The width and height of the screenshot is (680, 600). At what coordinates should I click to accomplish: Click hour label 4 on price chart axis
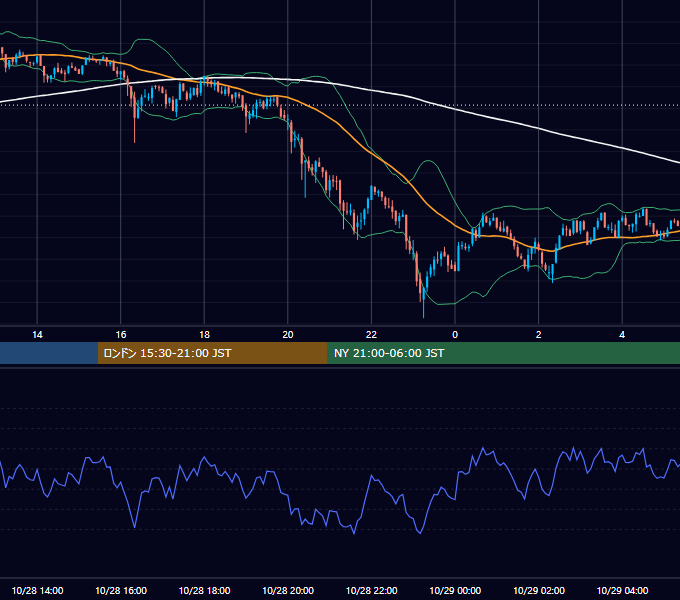pyautogui.click(x=622, y=335)
